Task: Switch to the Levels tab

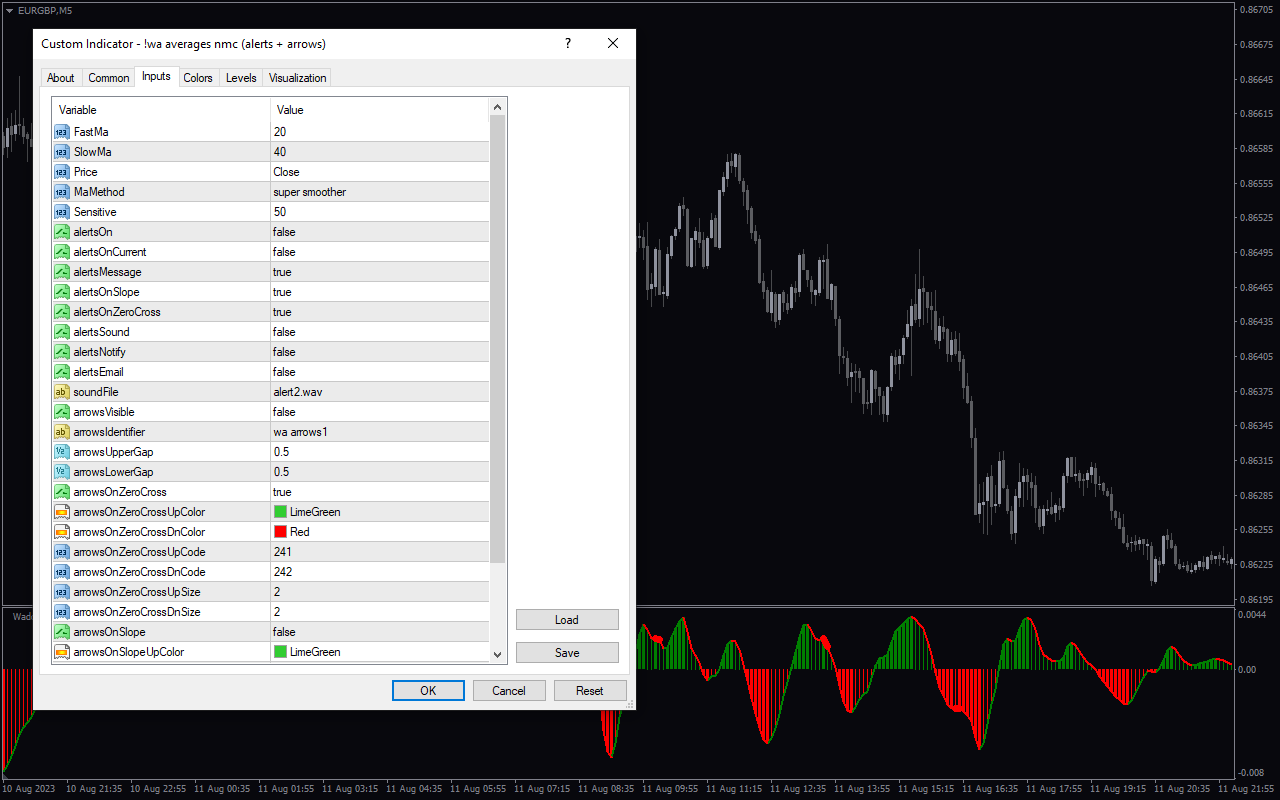Action: [241, 77]
